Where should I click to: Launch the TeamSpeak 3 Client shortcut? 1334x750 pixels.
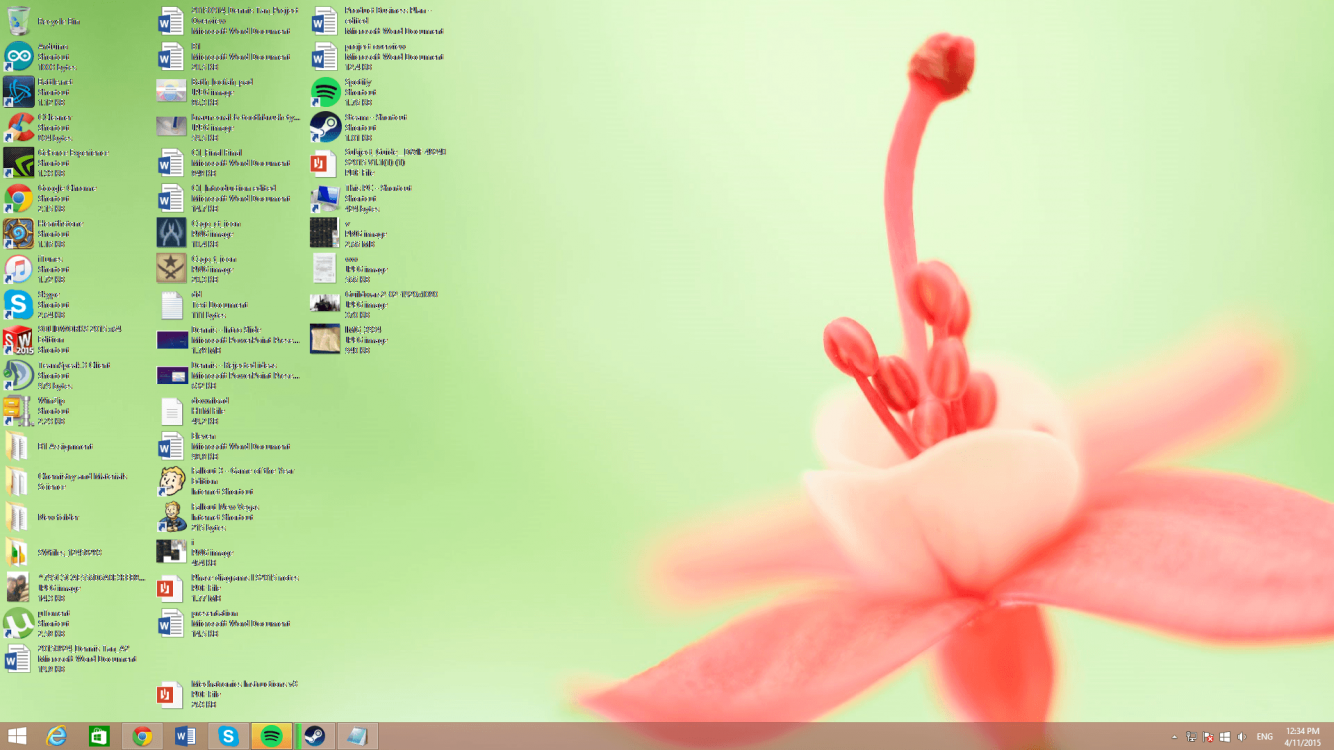click(16, 373)
